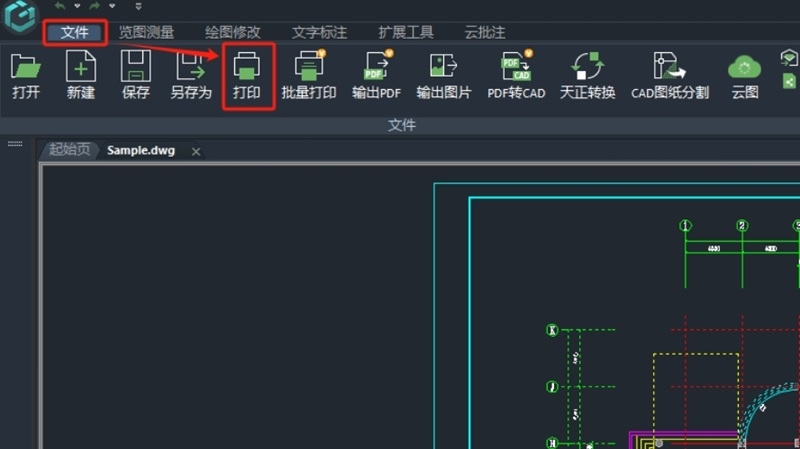Open the PDF转CAD converter
This screenshot has width=800, height=449.
516,76
